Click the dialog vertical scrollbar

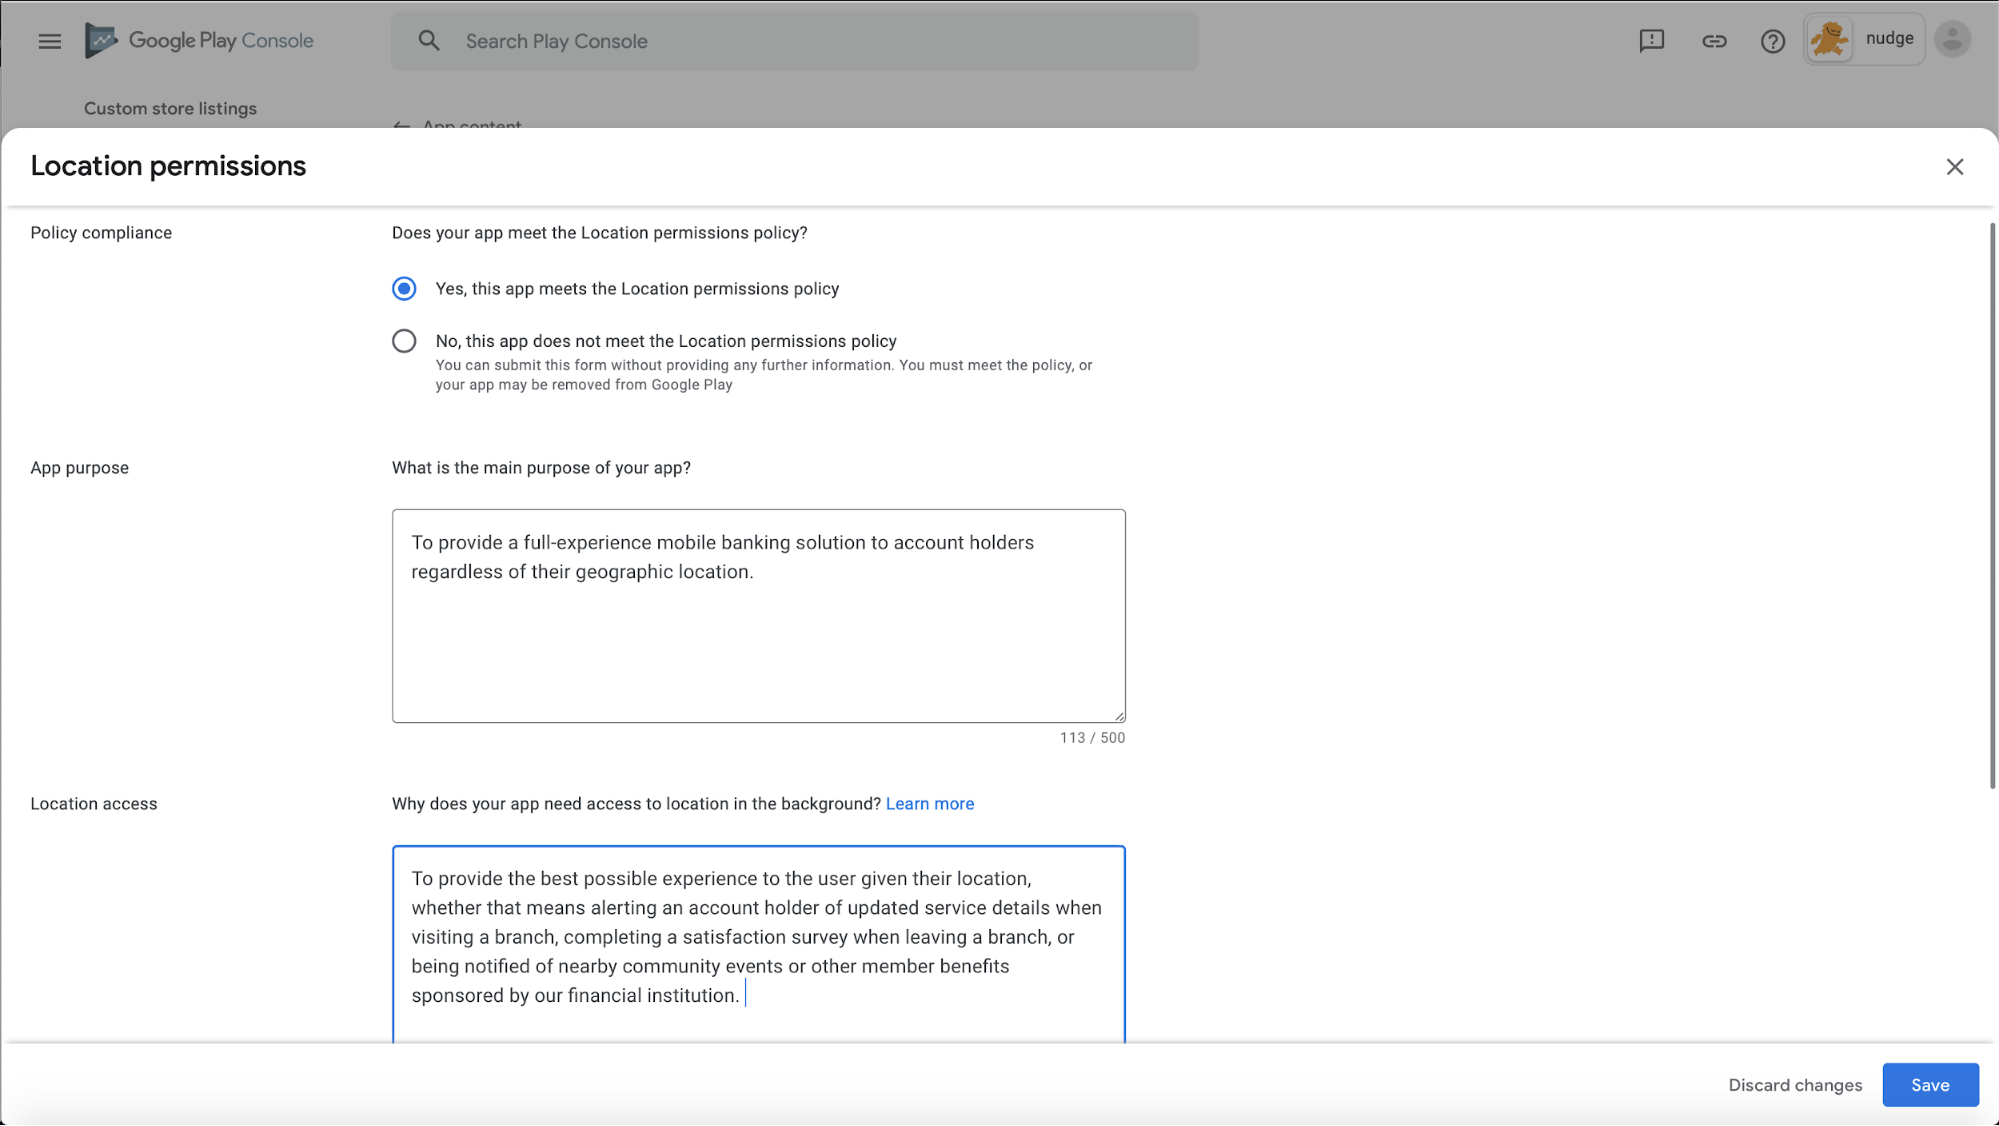click(1991, 505)
